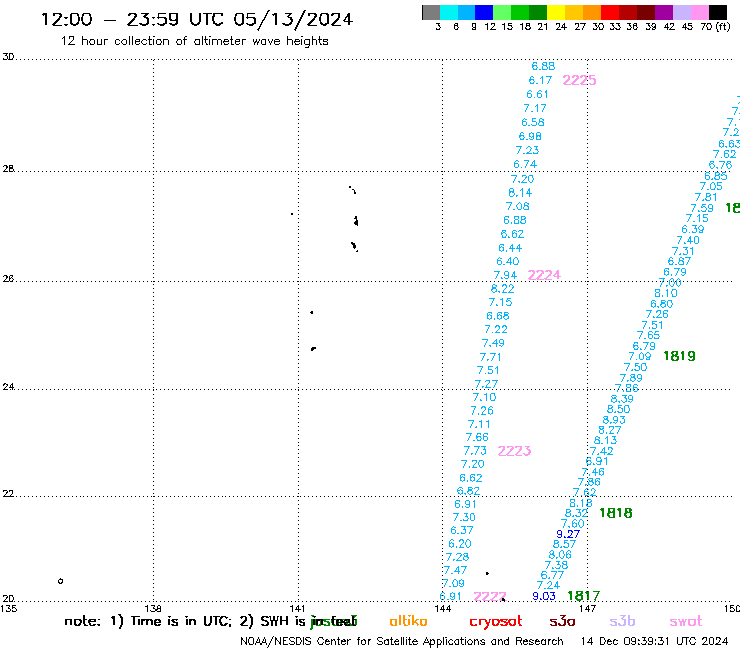Click the pink time label 2225
This screenshot has height=650, width=740.
[579, 80]
